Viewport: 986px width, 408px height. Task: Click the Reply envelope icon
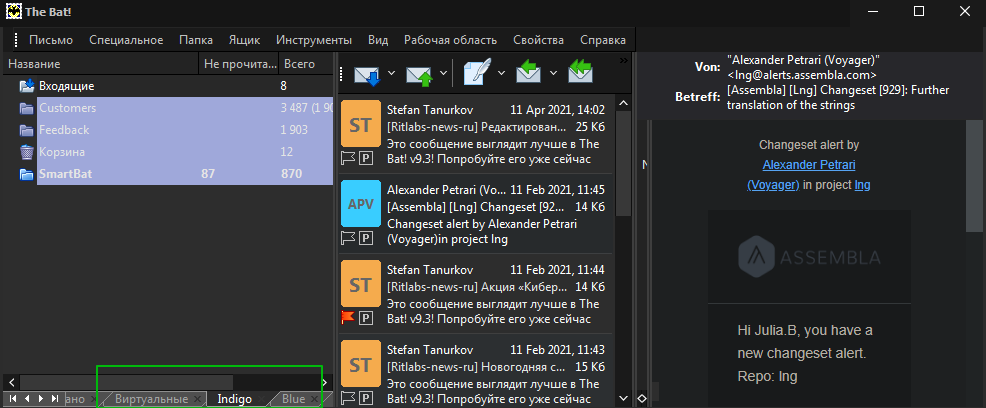coord(530,72)
